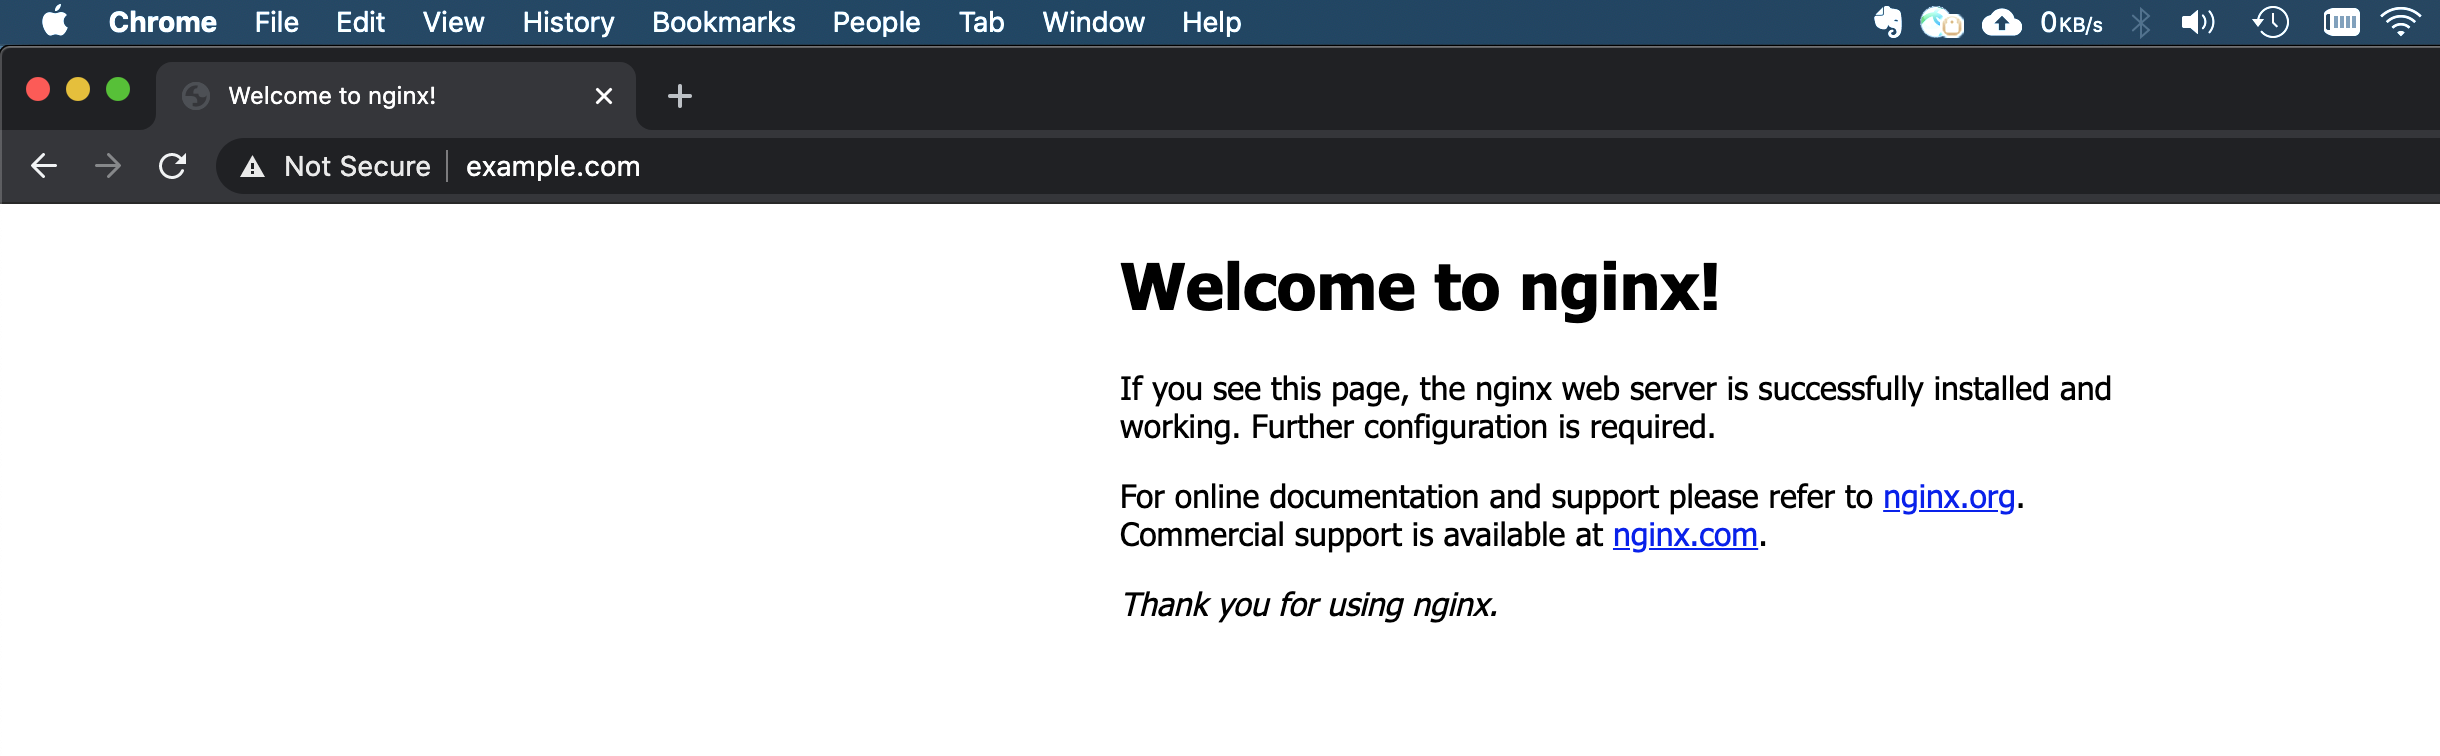The width and height of the screenshot is (2440, 756).
Task: Open the Apple menu
Action: 55,22
